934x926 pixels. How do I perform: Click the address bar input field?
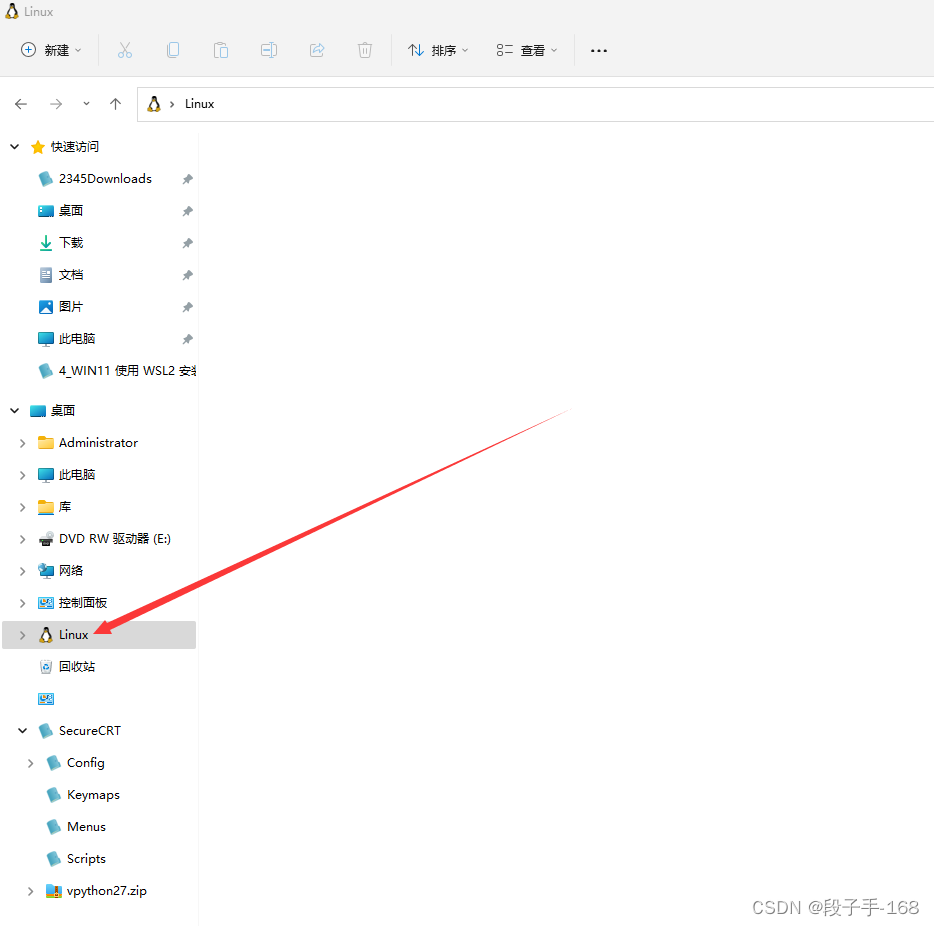coord(536,104)
